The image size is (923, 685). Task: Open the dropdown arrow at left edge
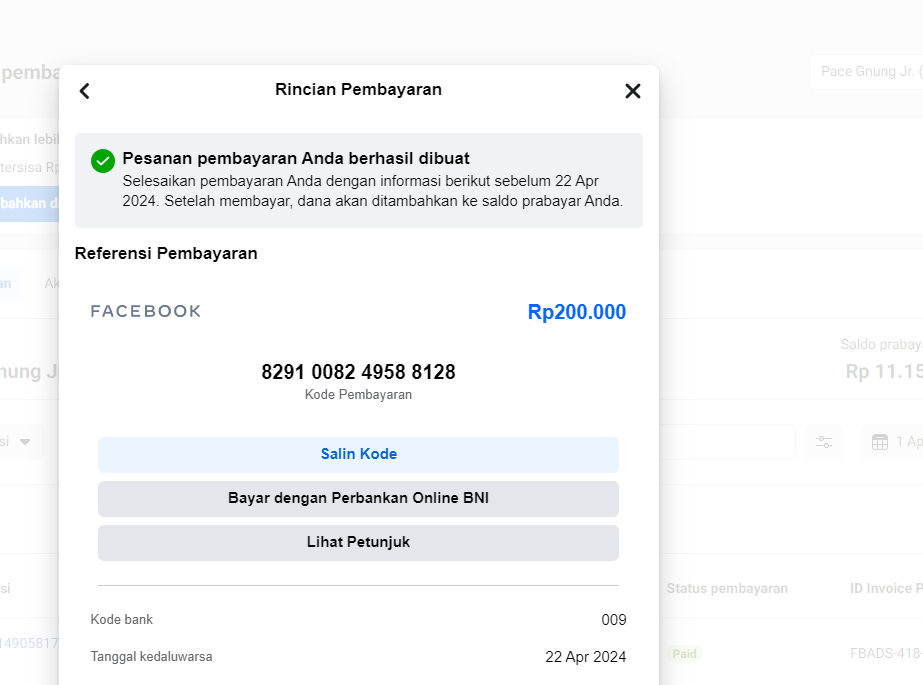click(25, 441)
